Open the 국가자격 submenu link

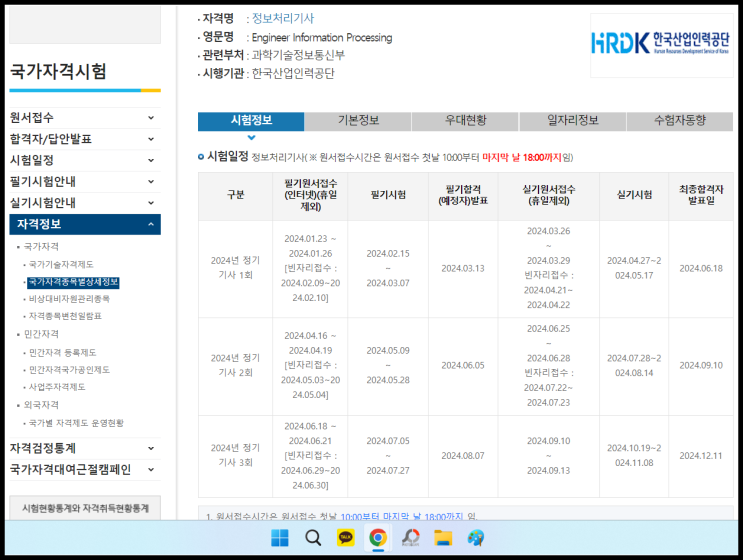41,246
